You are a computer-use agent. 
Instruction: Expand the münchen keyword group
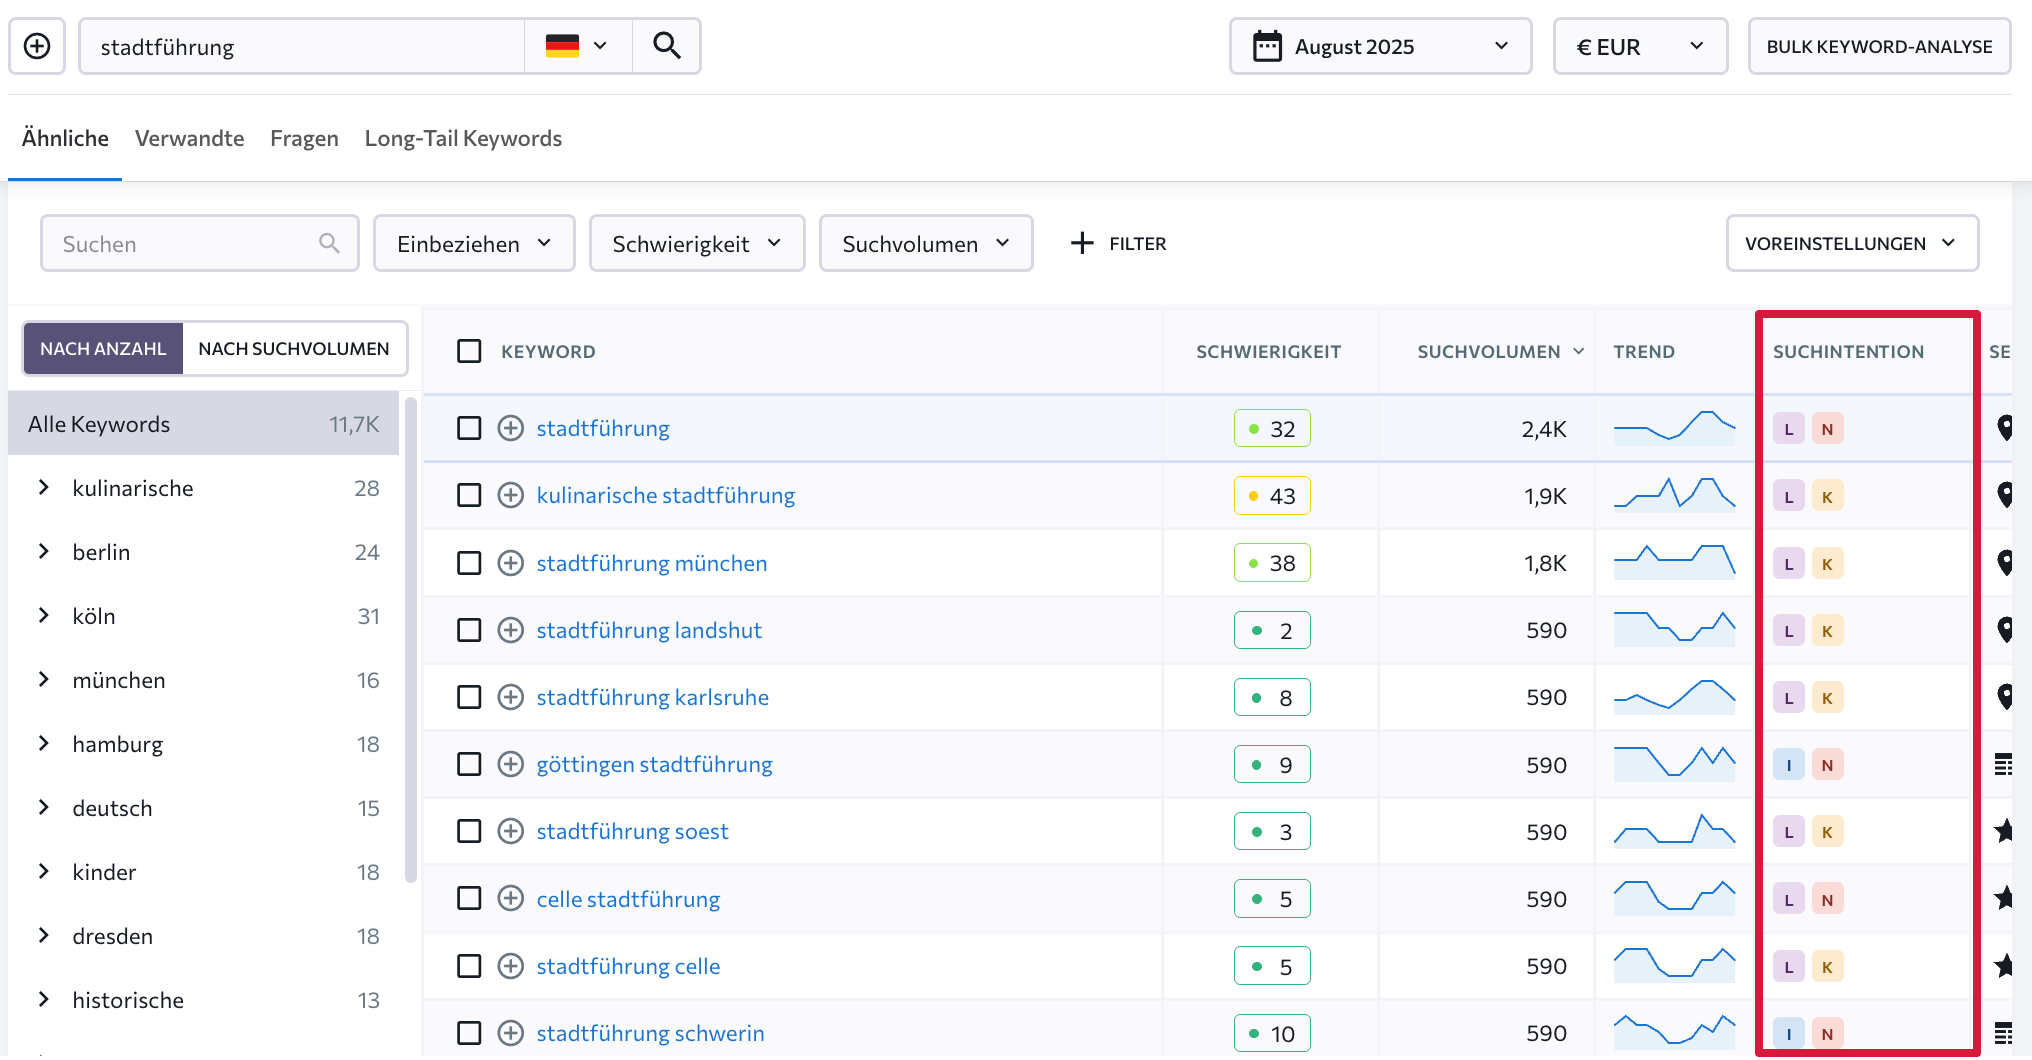pos(44,680)
